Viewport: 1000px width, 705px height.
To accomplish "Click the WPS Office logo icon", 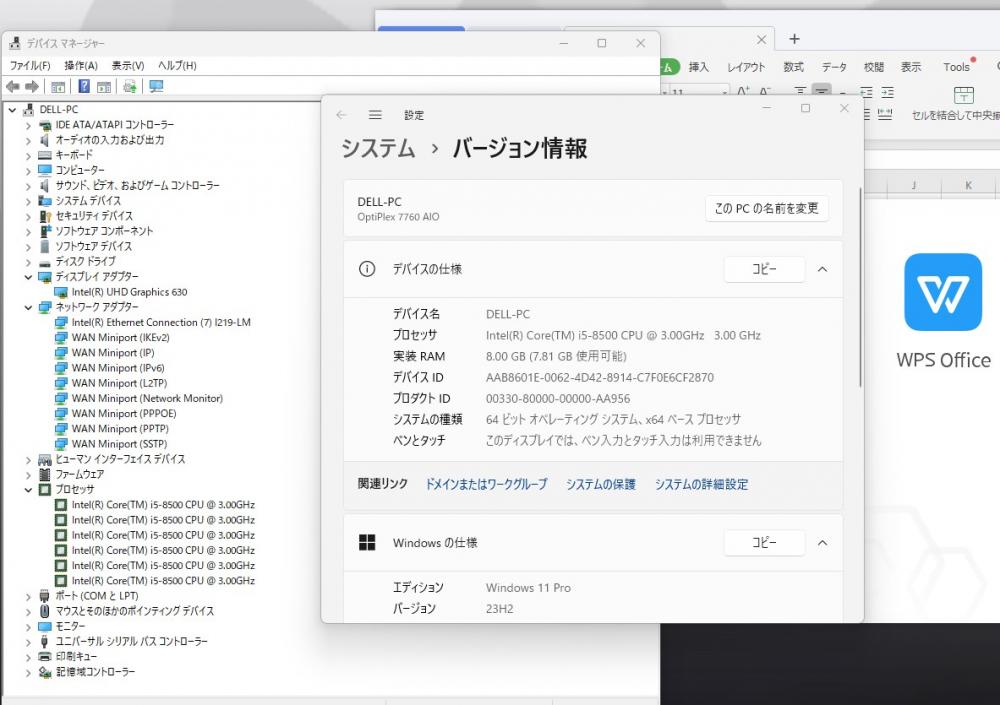I will [x=943, y=292].
